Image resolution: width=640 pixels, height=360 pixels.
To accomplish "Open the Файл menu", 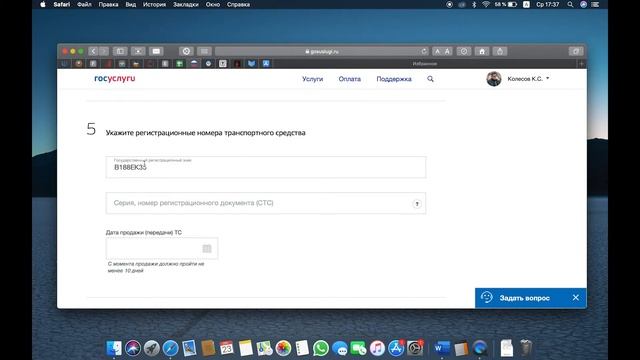I will (x=84, y=4).
